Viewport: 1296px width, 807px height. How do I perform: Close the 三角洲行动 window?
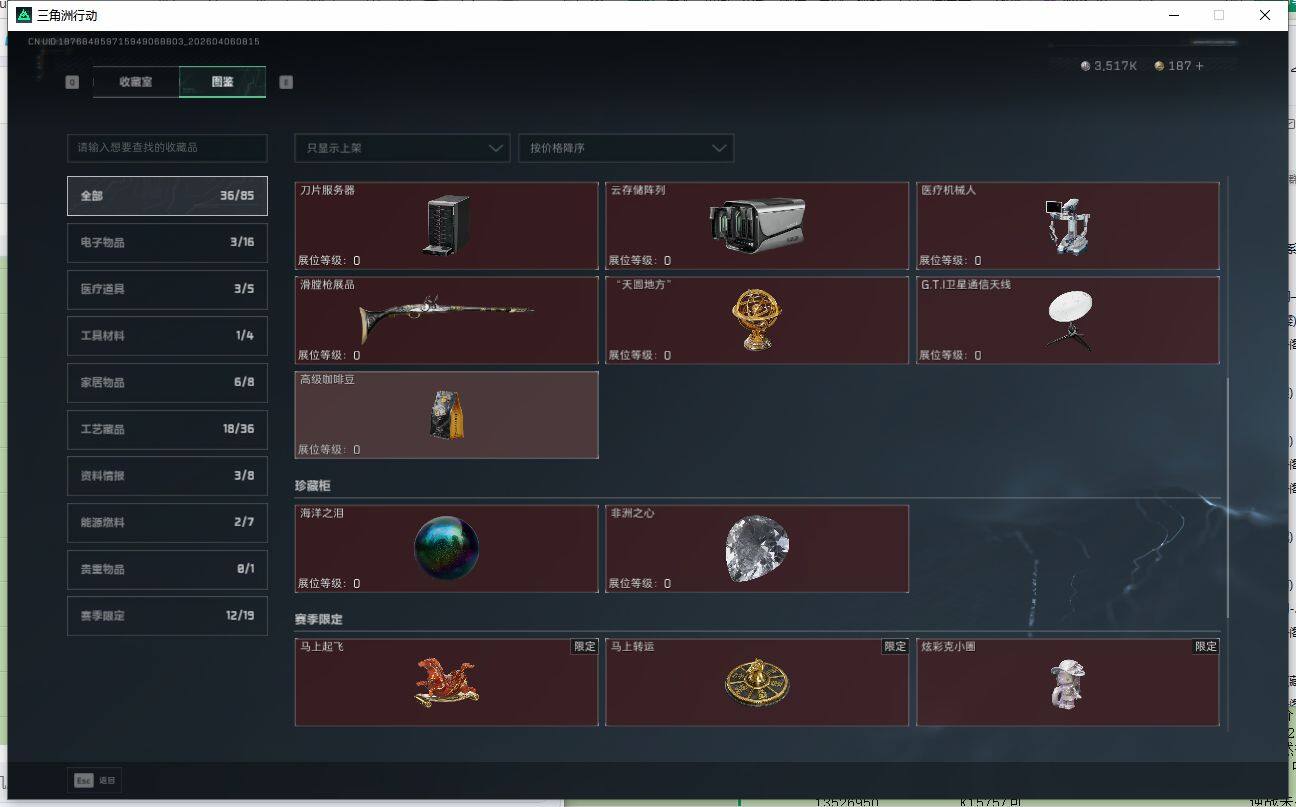pyautogui.click(x=1265, y=15)
